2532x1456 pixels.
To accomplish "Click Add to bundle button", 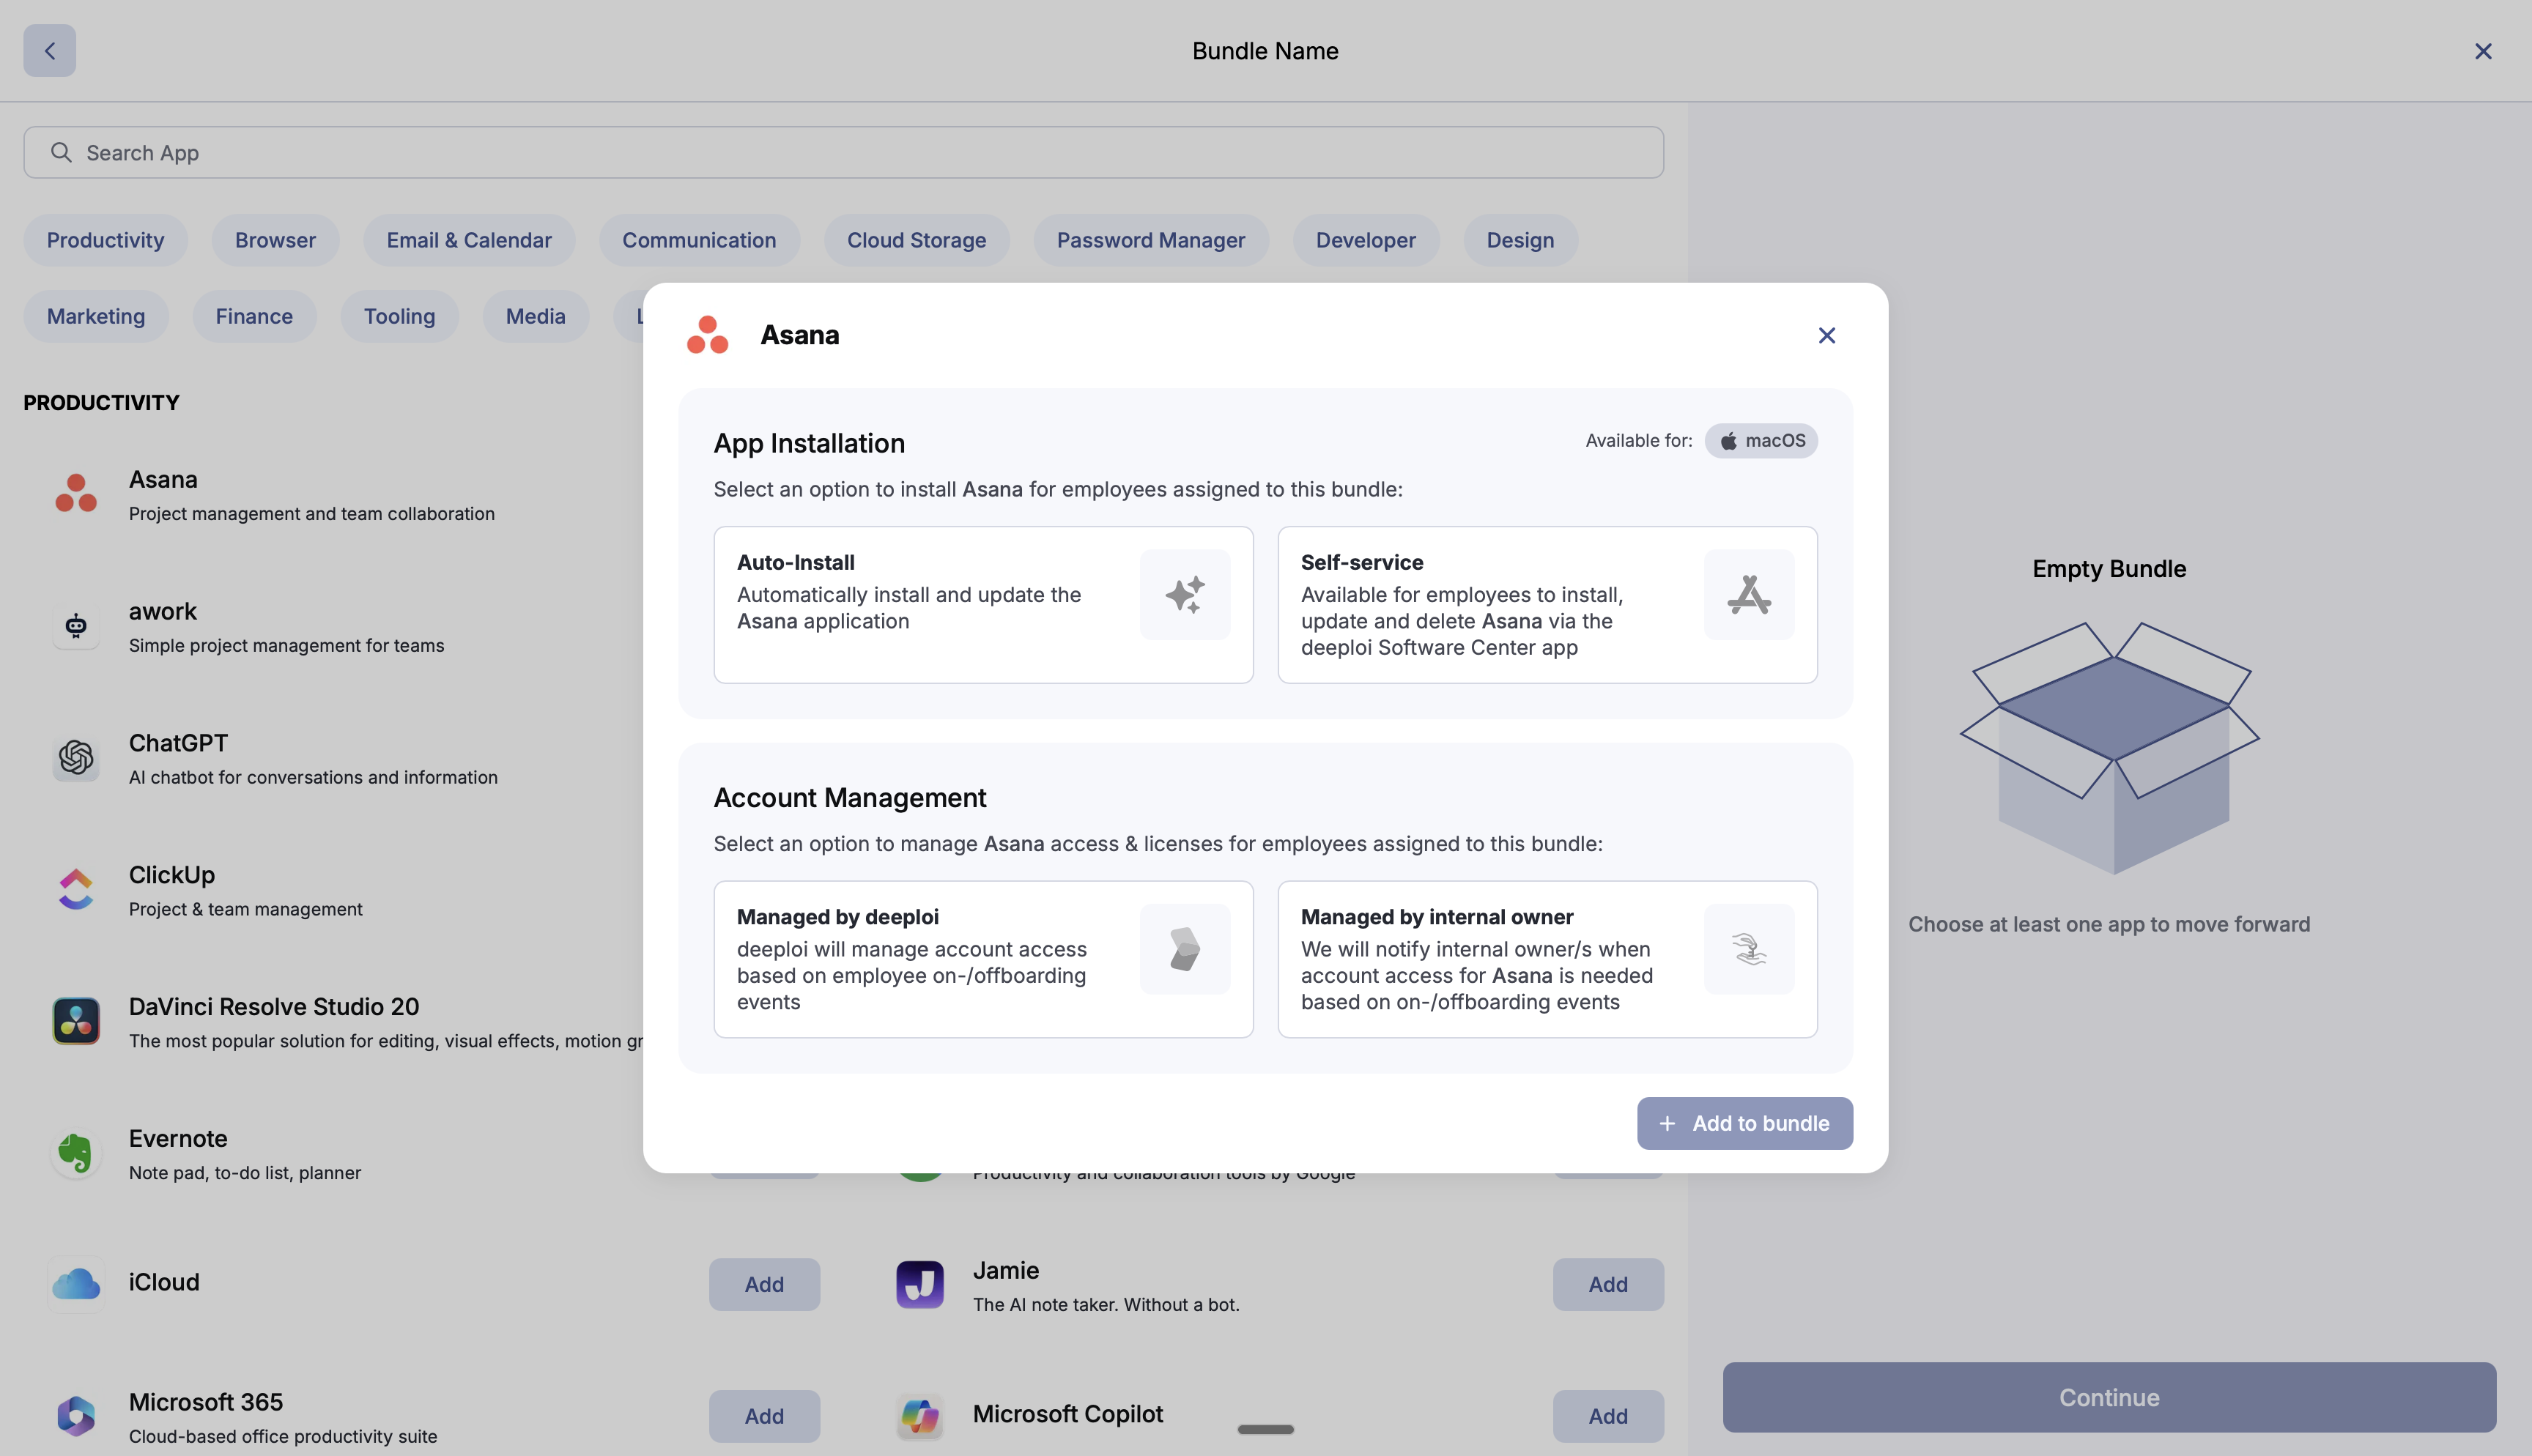I will click(1744, 1123).
